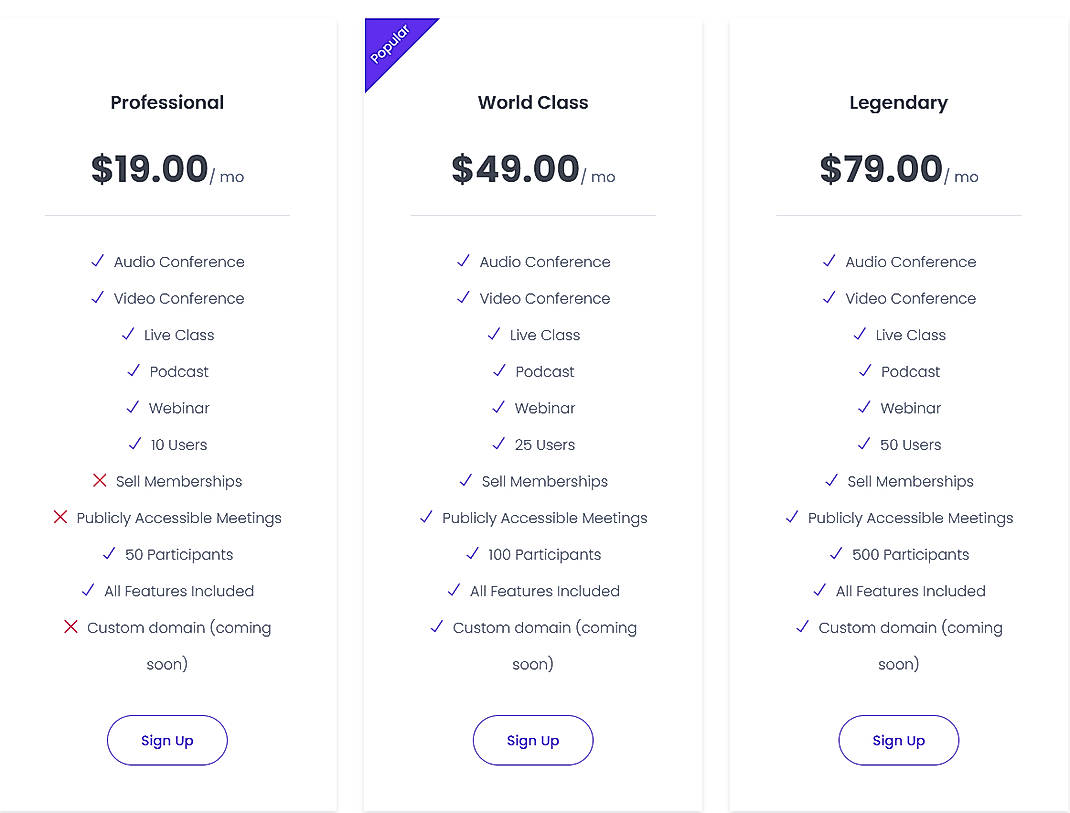
Task: Click Sign Up under the Professional plan
Action: pyautogui.click(x=167, y=740)
